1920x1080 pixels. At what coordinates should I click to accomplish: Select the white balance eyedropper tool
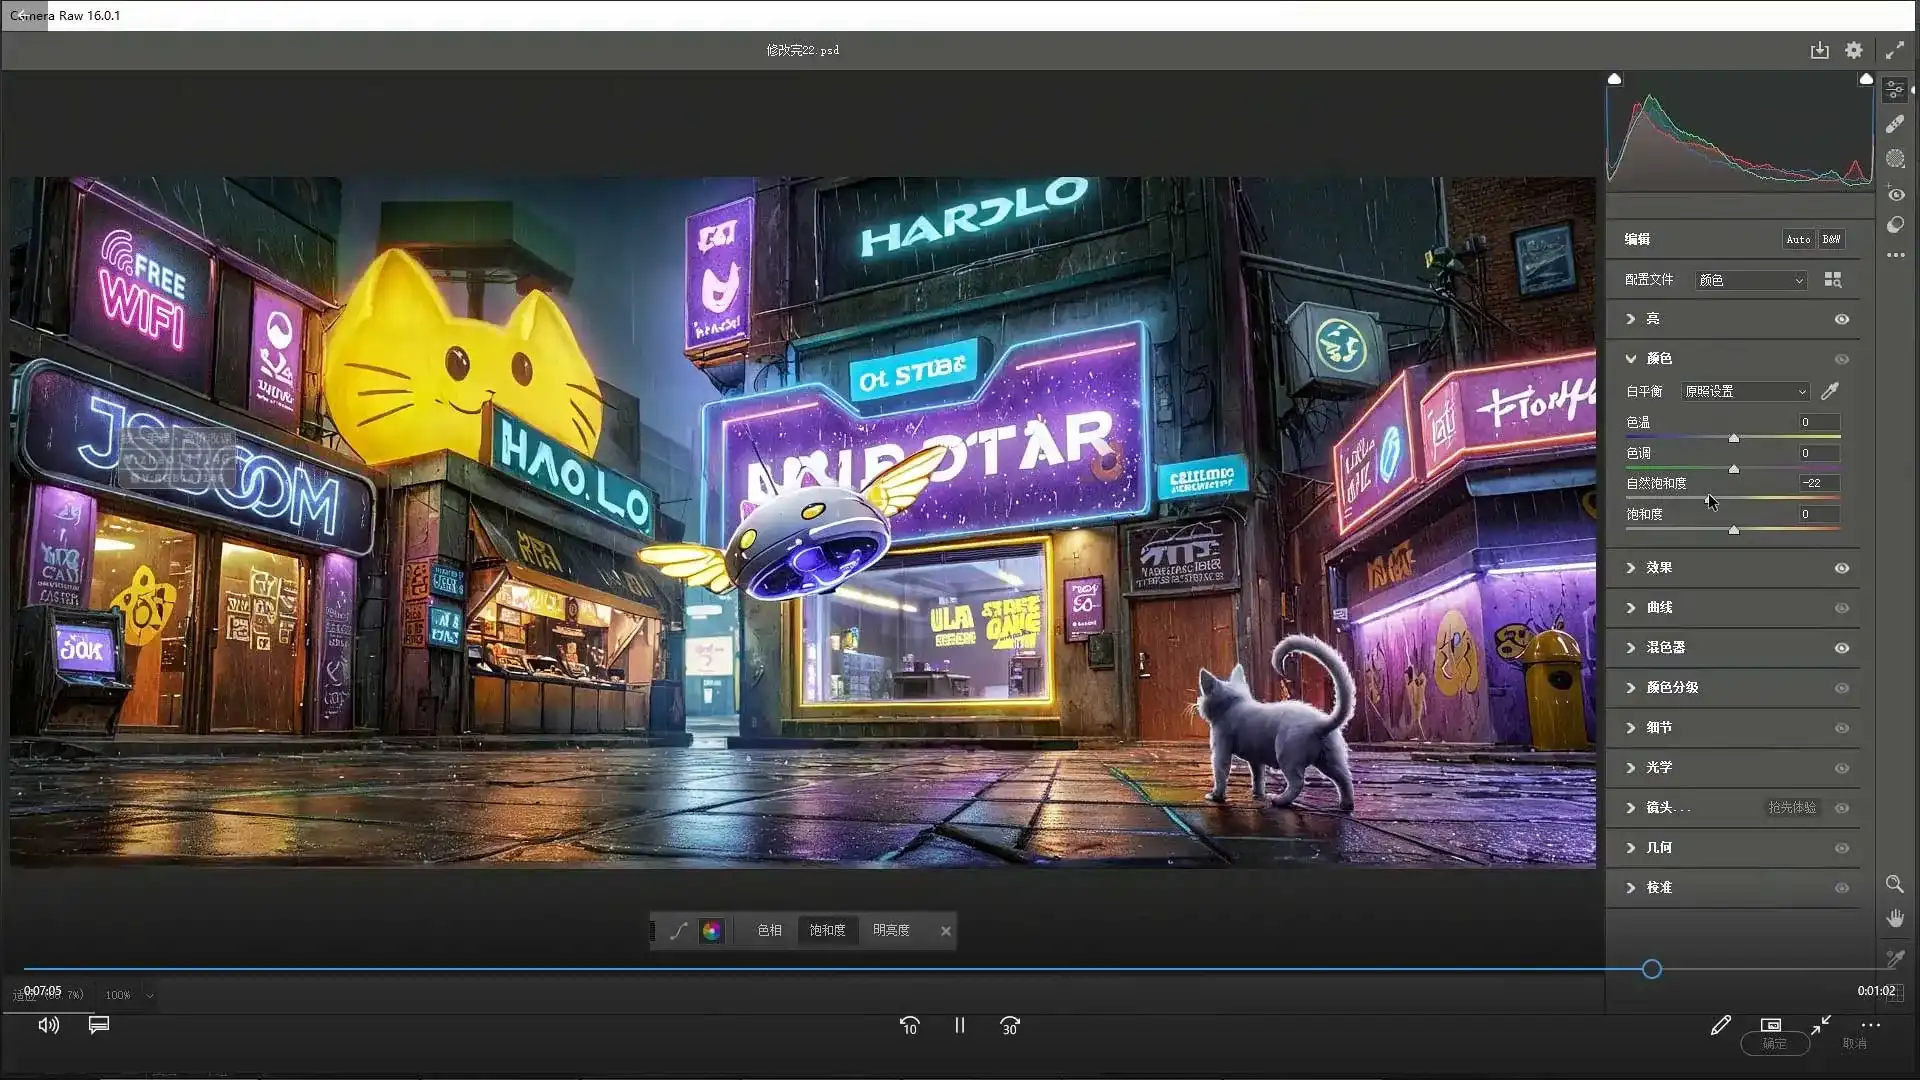click(x=1830, y=391)
